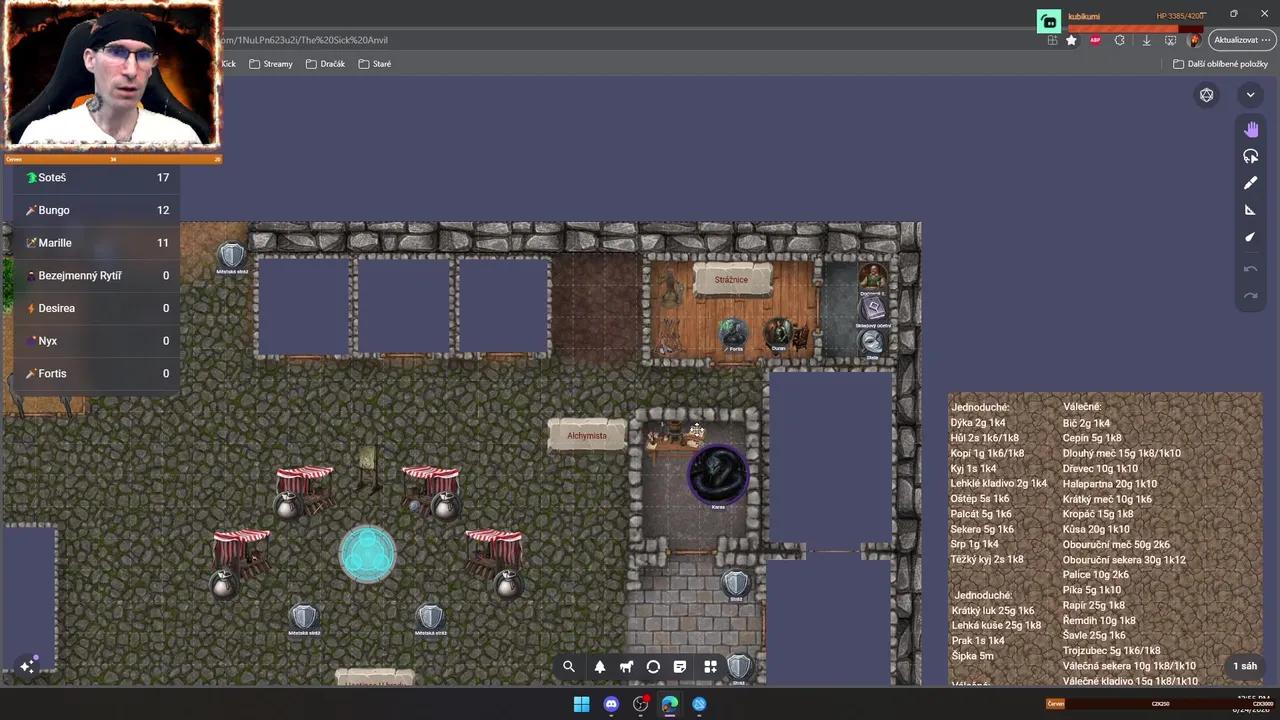Select the Soteš initiative entry

click(x=97, y=177)
